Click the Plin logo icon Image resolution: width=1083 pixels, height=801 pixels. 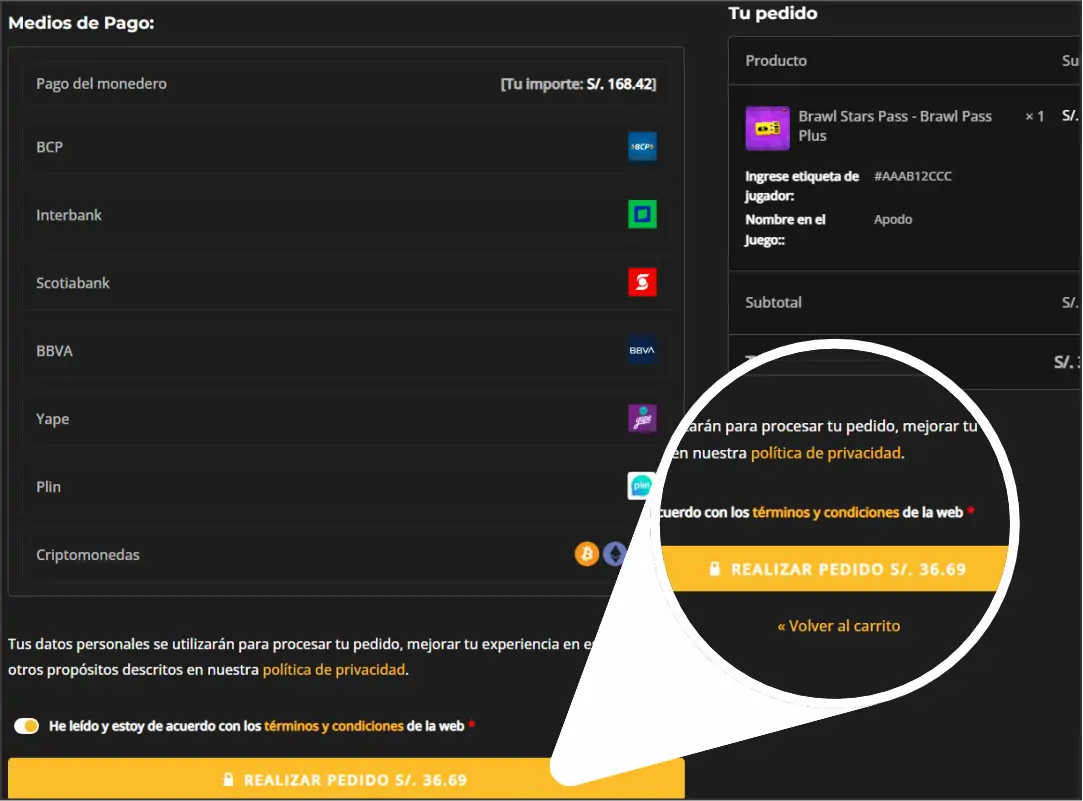click(x=640, y=485)
